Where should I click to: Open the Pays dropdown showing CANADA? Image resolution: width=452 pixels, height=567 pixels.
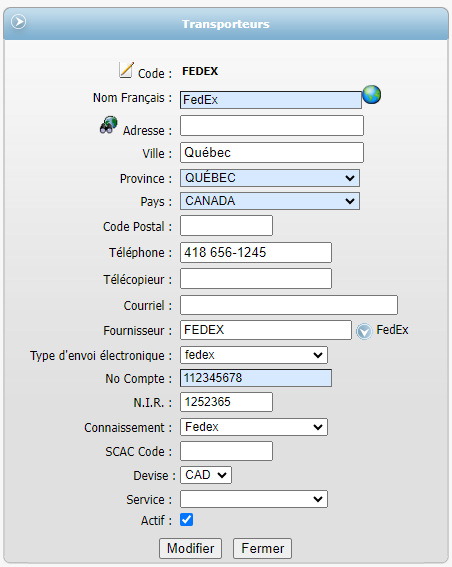(x=270, y=201)
